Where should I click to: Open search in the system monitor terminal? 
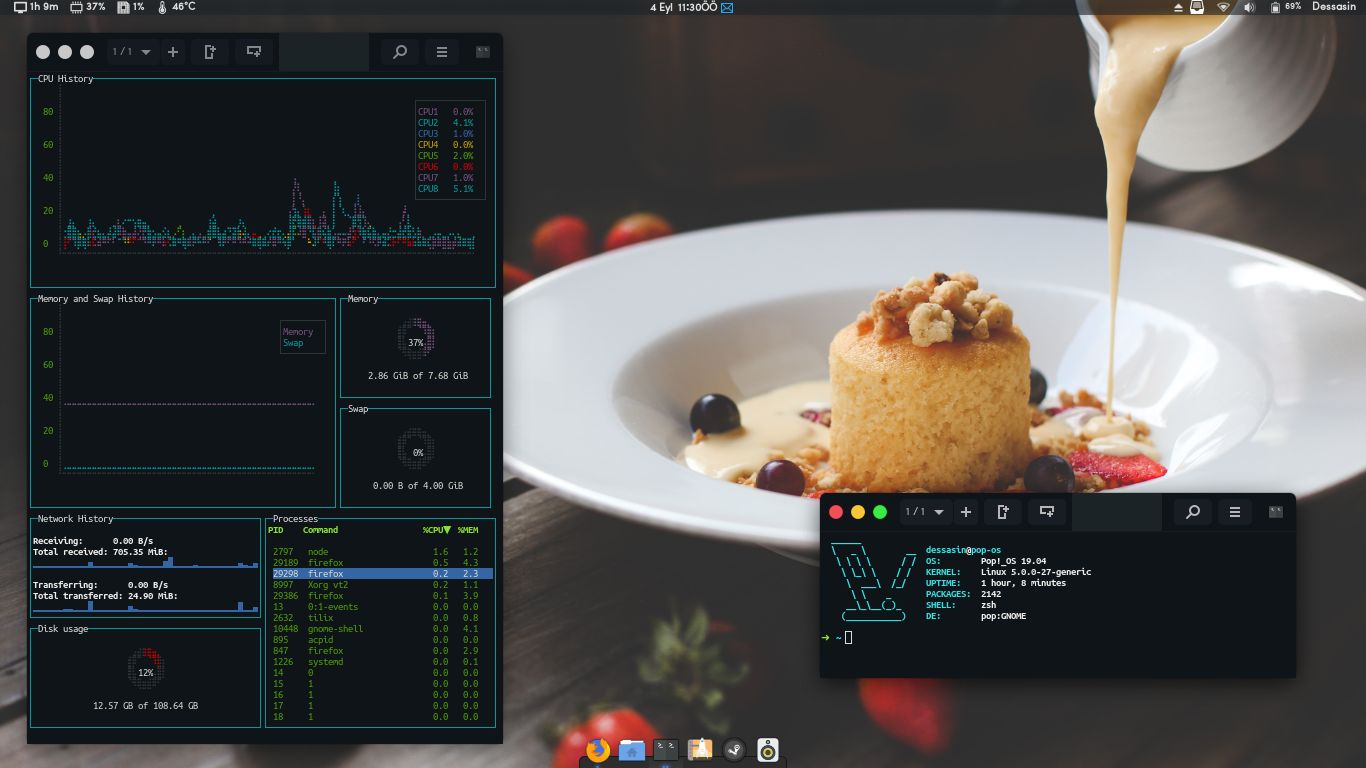tap(398, 51)
